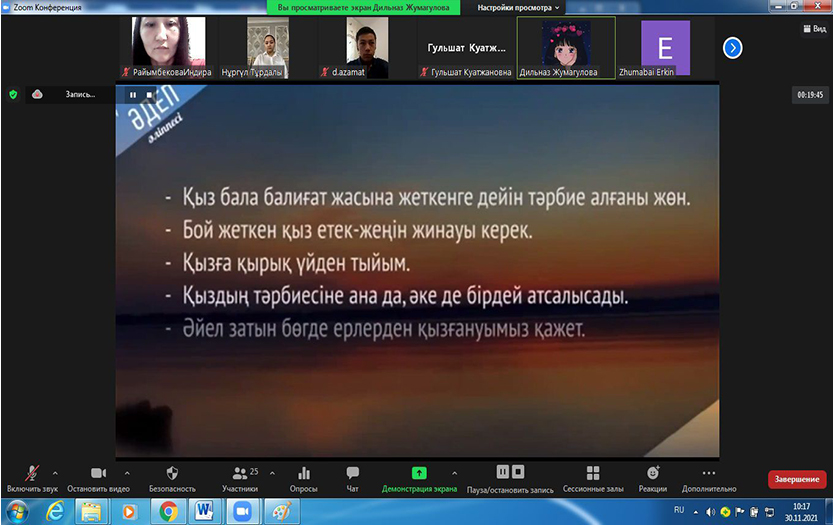Viewport: 833px width, 525px height.
Task: Toggle Пауза/остановить запись recording control
Action: click(x=510, y=472)
